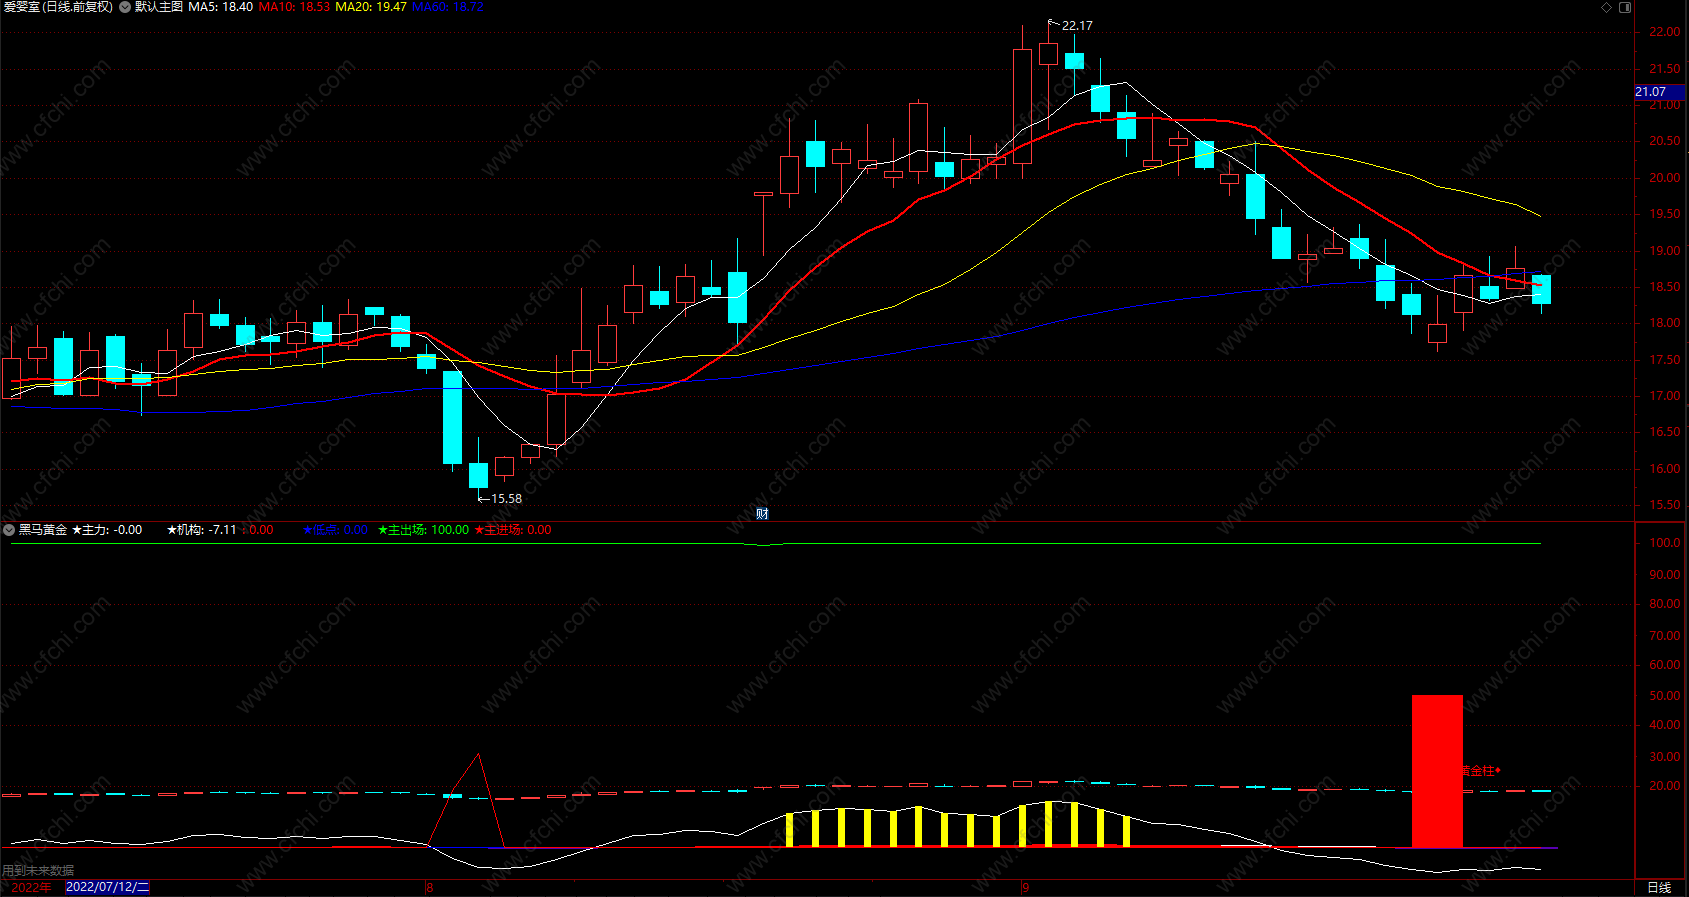Click the 22.17 high price annotation
Viewport: 1689px width, 897px height.
tap(1077, 26)
